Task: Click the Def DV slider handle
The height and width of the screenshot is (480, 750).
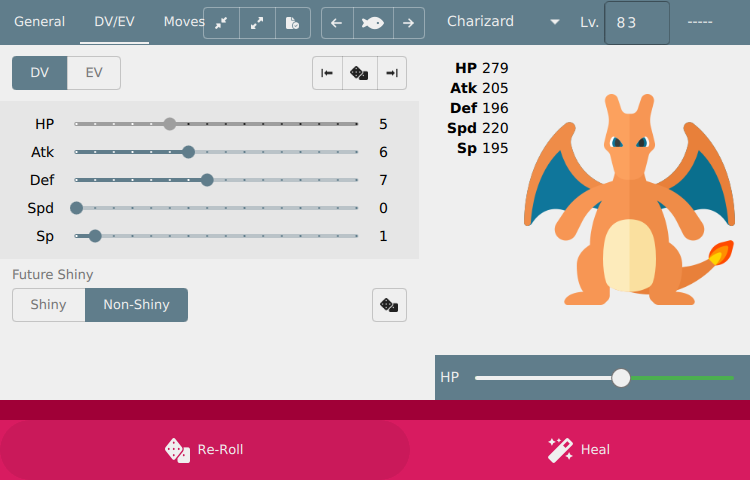Action: point(207,180)
